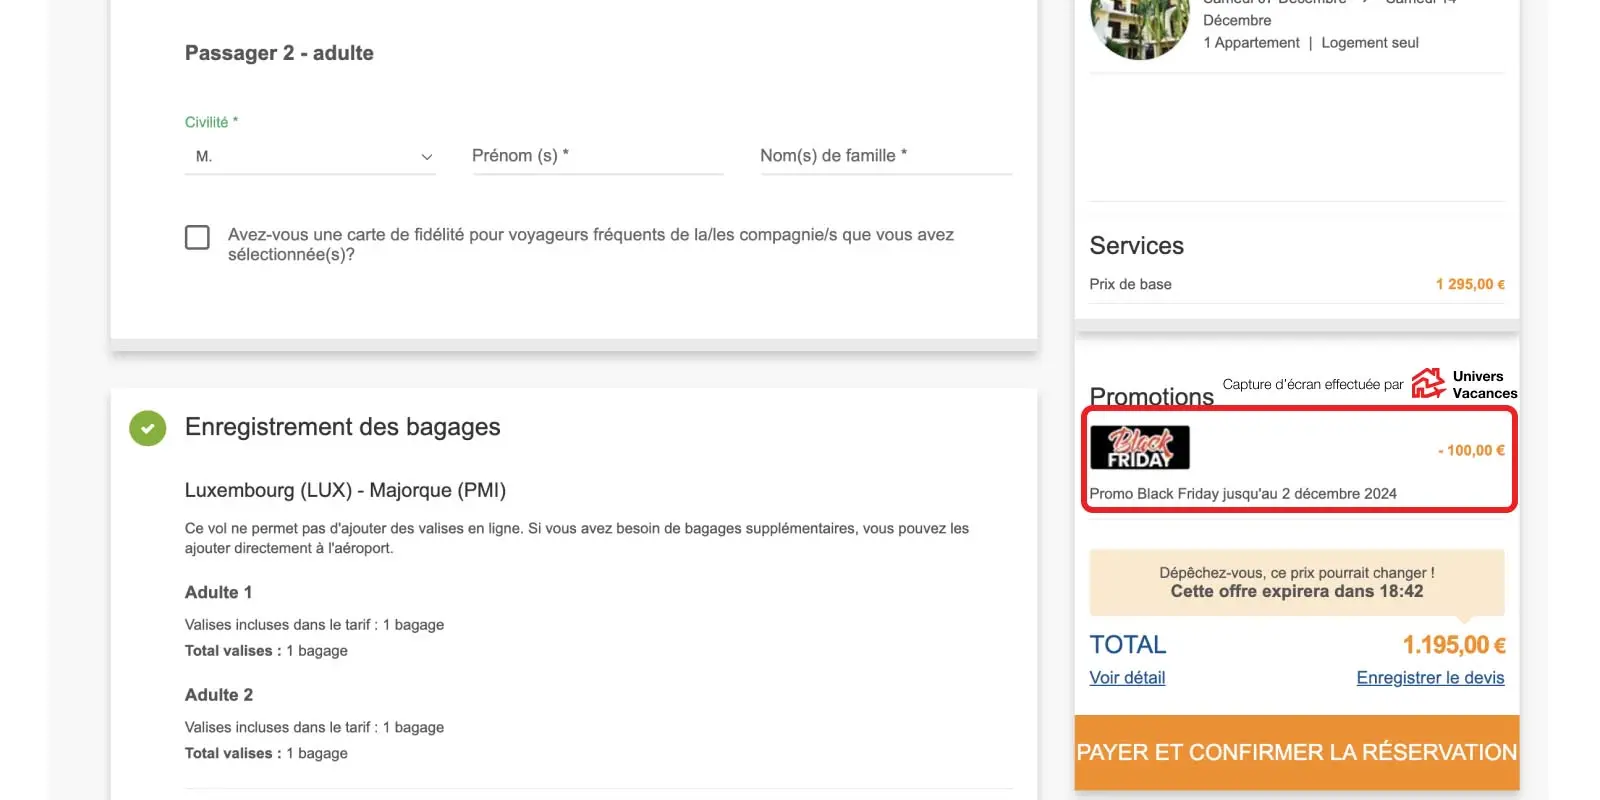Image resolution: width=1600 pixels, height=800 pixels.
Task: Focus the Prénom (s) input field
Action: click(598, 157)
